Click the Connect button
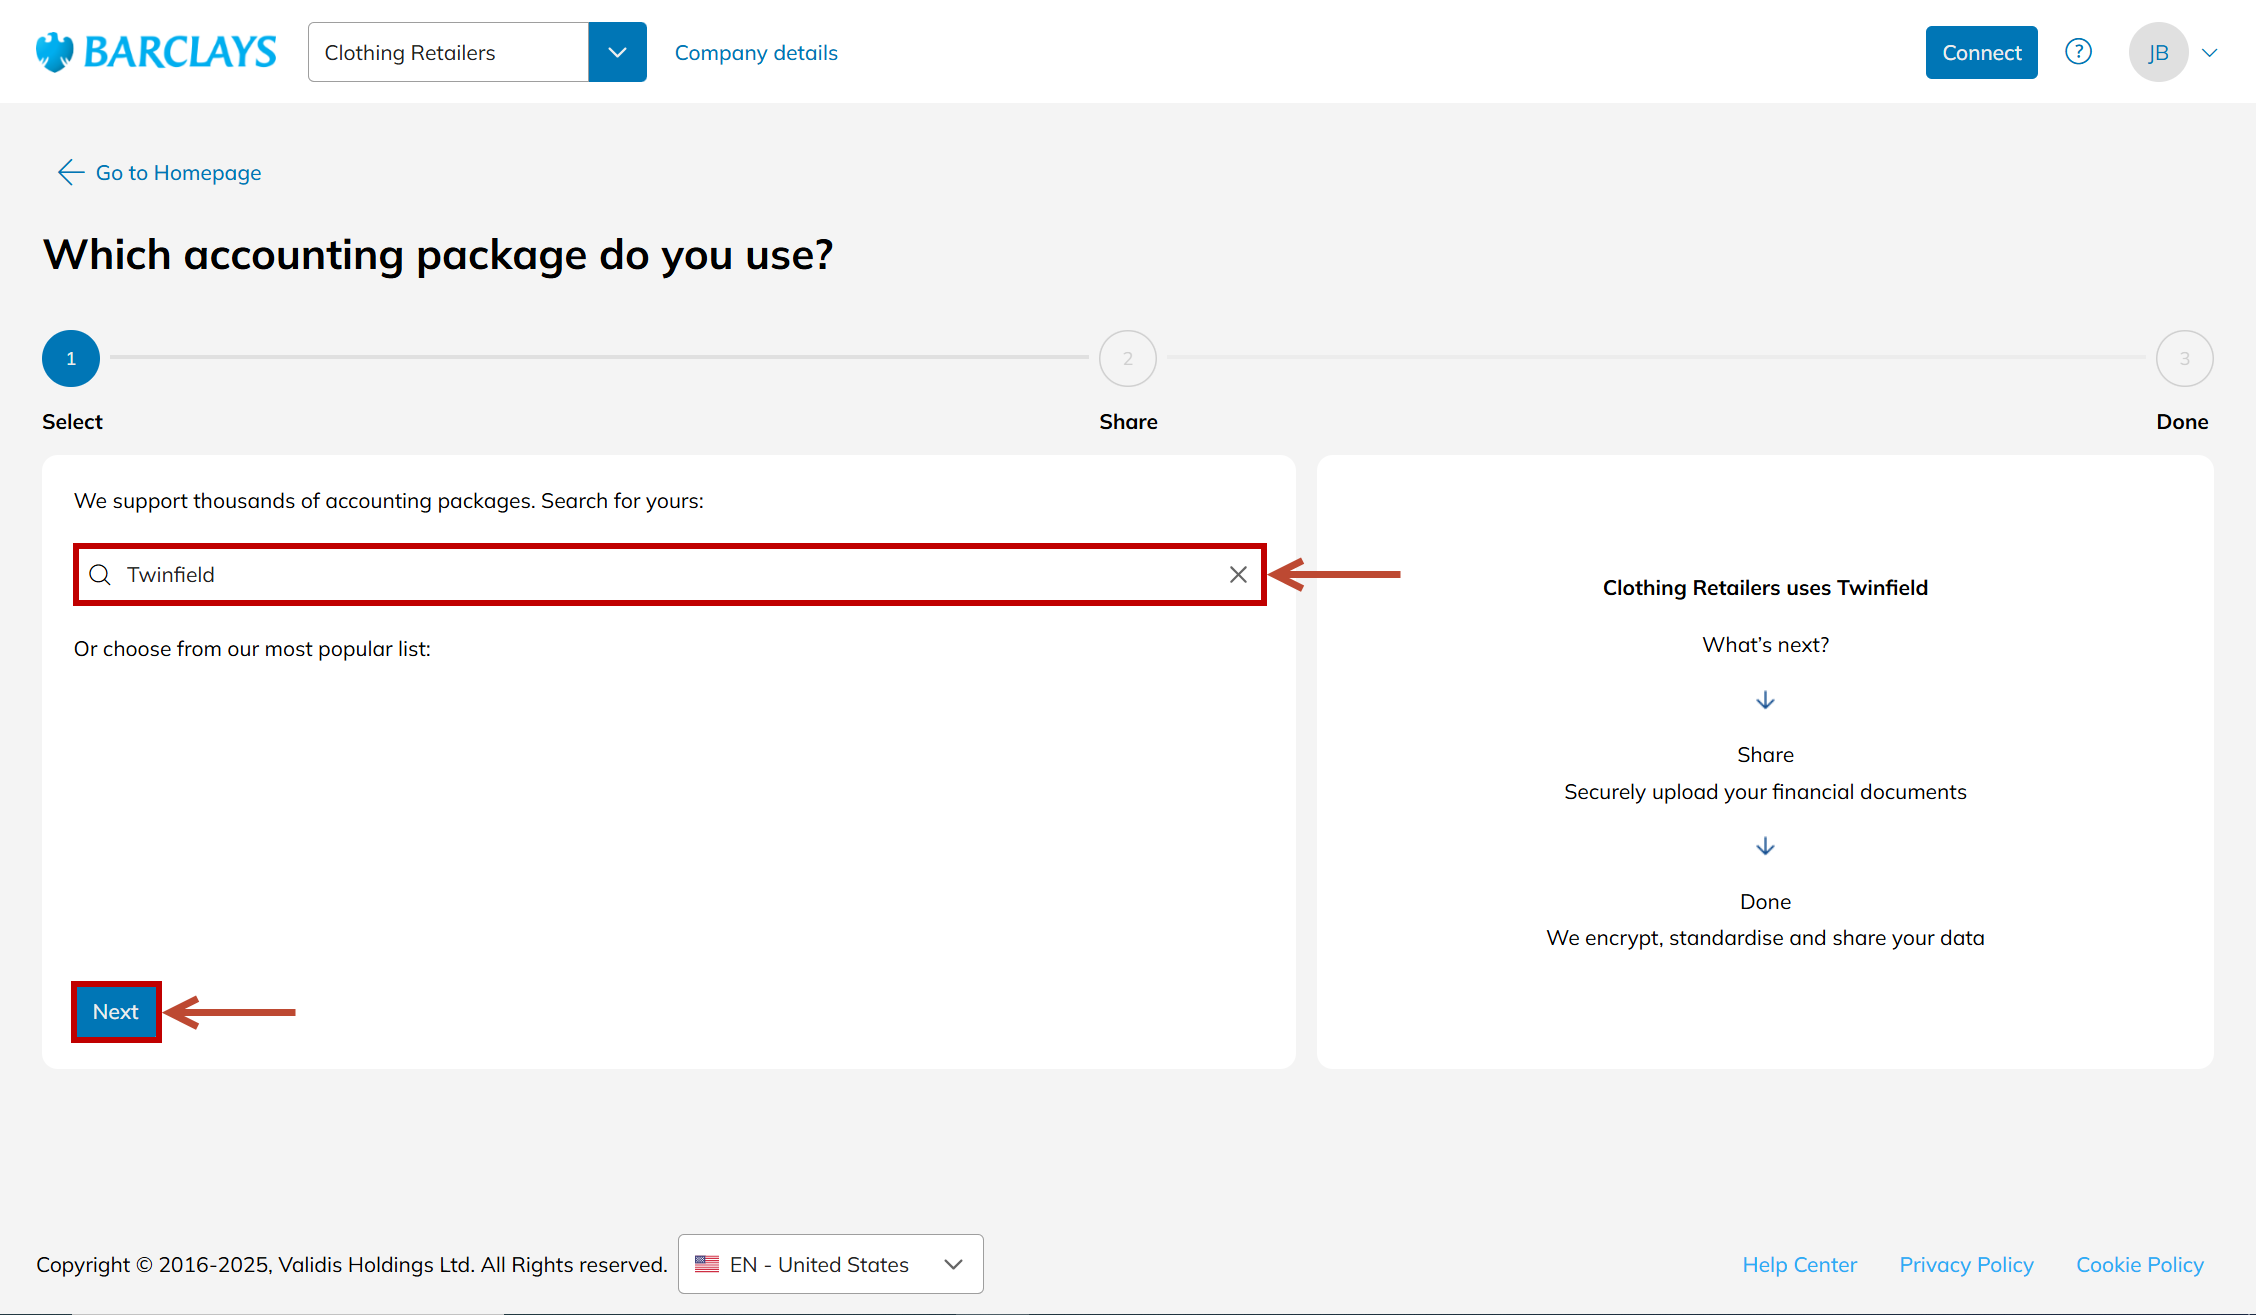The width and height of the screenshot is (2256, 1315). [1981, 52]
